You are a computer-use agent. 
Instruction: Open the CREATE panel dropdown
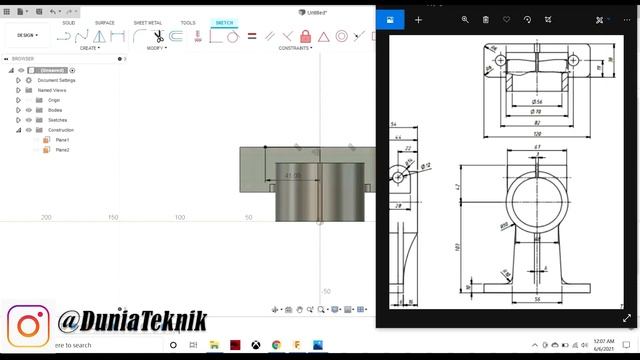click(90, 48)
